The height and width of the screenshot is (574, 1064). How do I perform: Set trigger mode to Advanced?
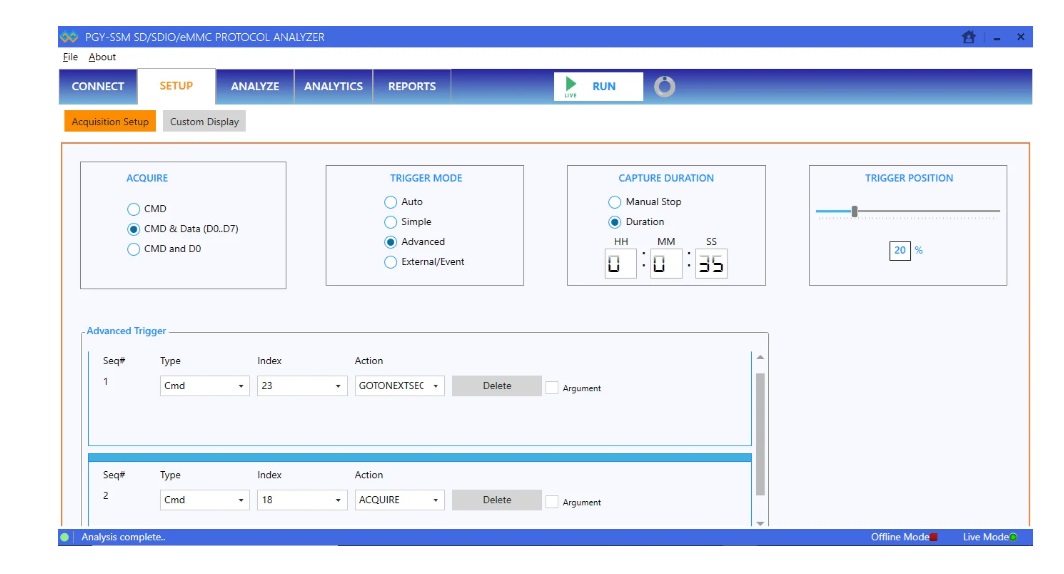click(390, 242)
